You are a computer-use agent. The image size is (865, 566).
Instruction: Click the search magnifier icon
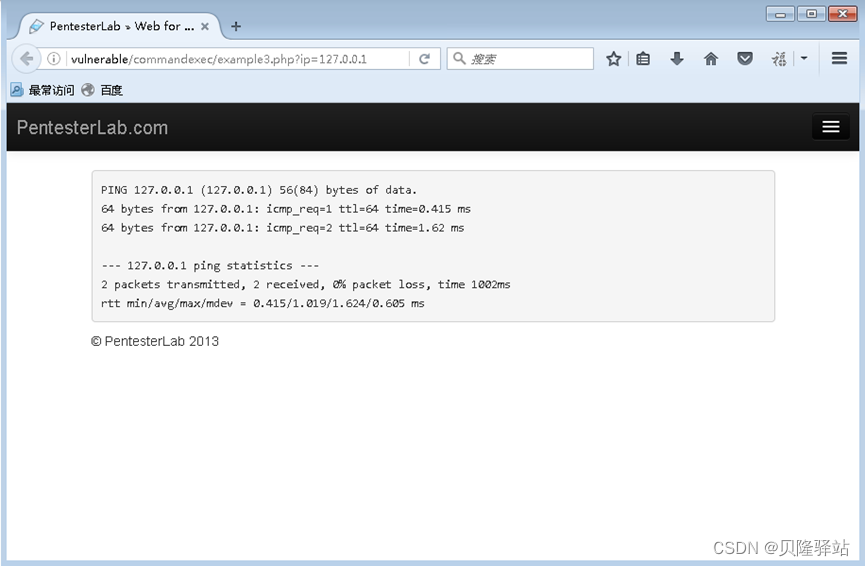[459, 58]
